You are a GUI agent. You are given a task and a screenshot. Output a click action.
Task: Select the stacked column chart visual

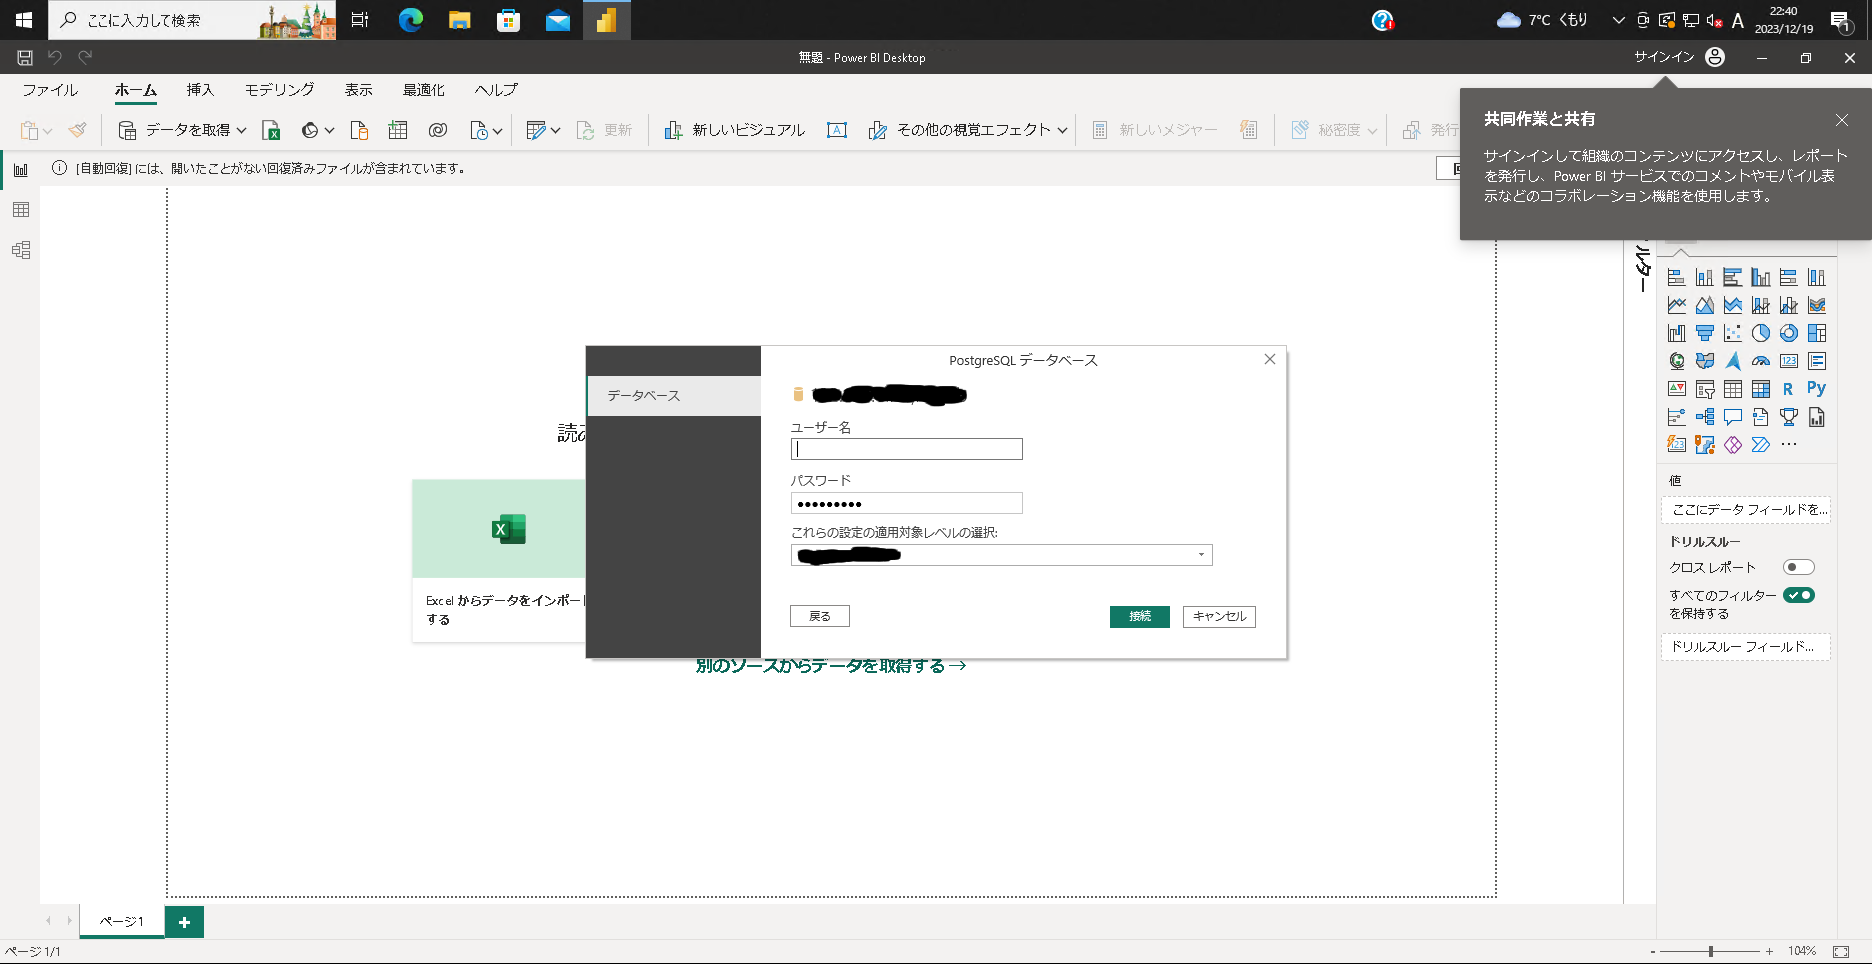(x=1705, y=277)
